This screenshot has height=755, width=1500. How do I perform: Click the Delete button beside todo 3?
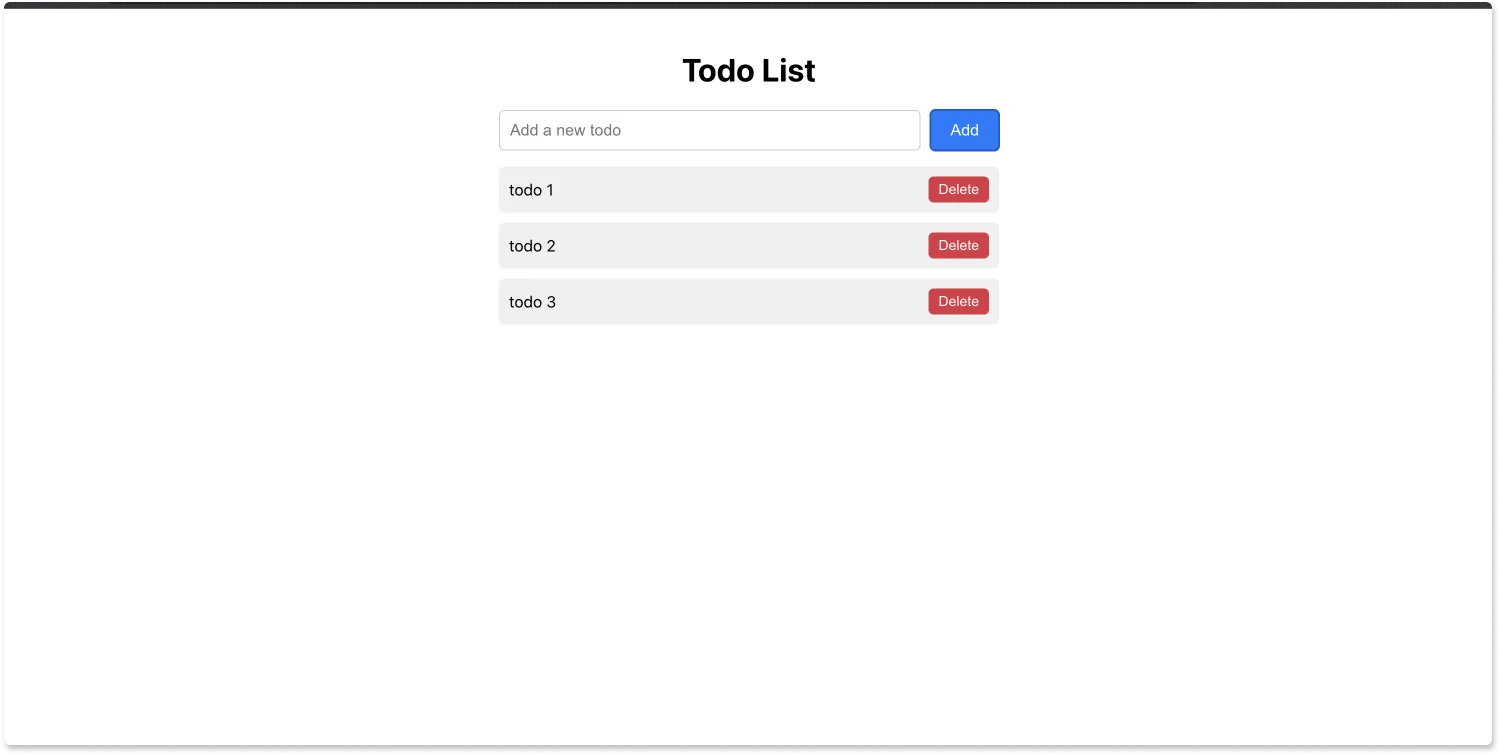tap(957, 301)
